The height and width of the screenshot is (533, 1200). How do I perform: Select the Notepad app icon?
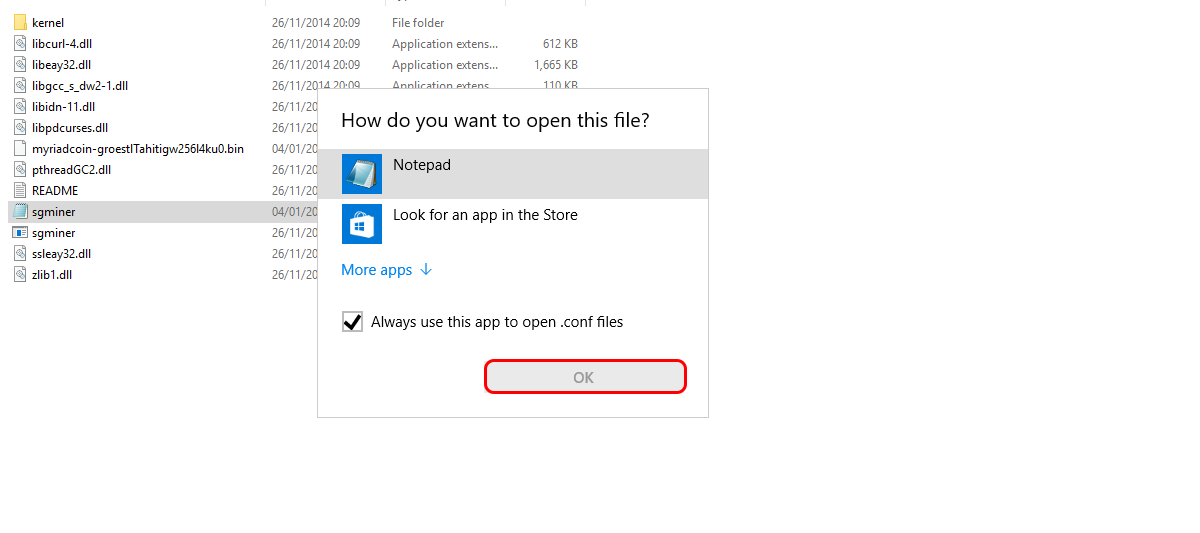pos(361,174)
